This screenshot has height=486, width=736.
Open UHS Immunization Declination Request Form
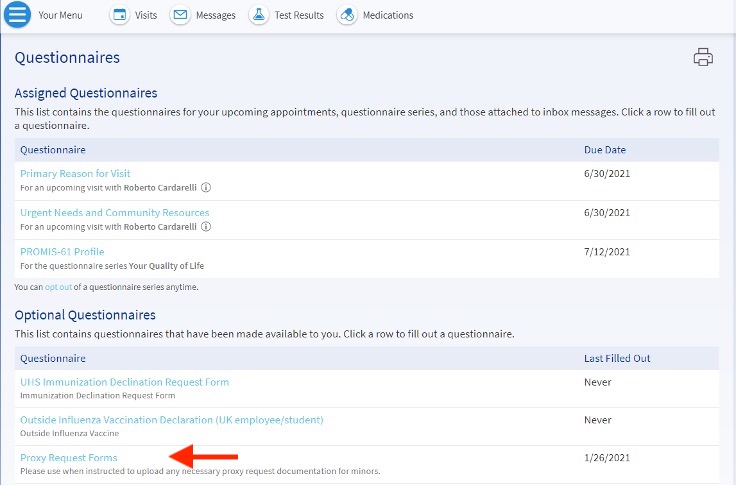pyautogui.click(x=124, y=382)
